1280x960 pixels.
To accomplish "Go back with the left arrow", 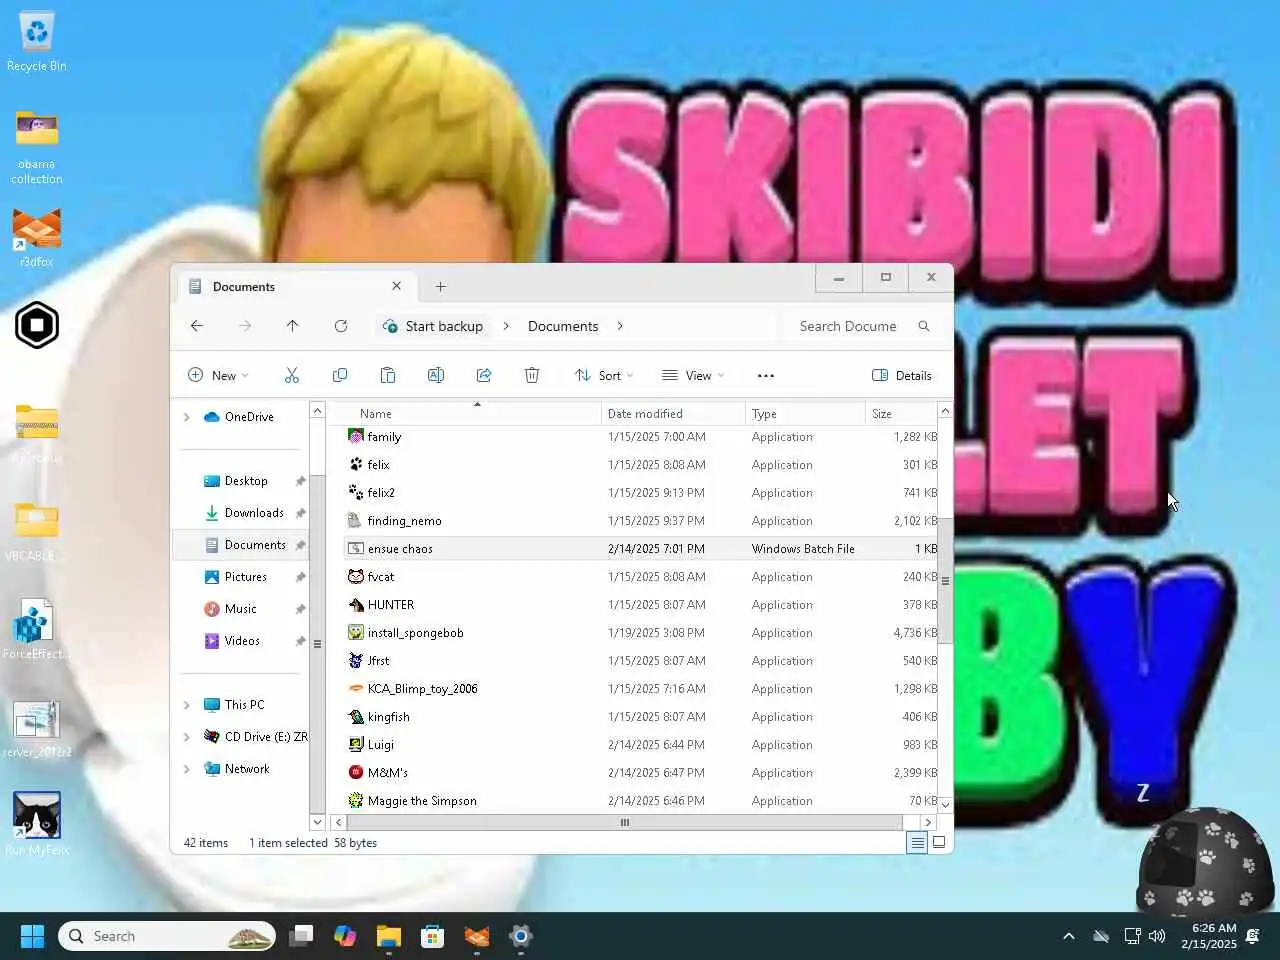I will click(197, 326).
